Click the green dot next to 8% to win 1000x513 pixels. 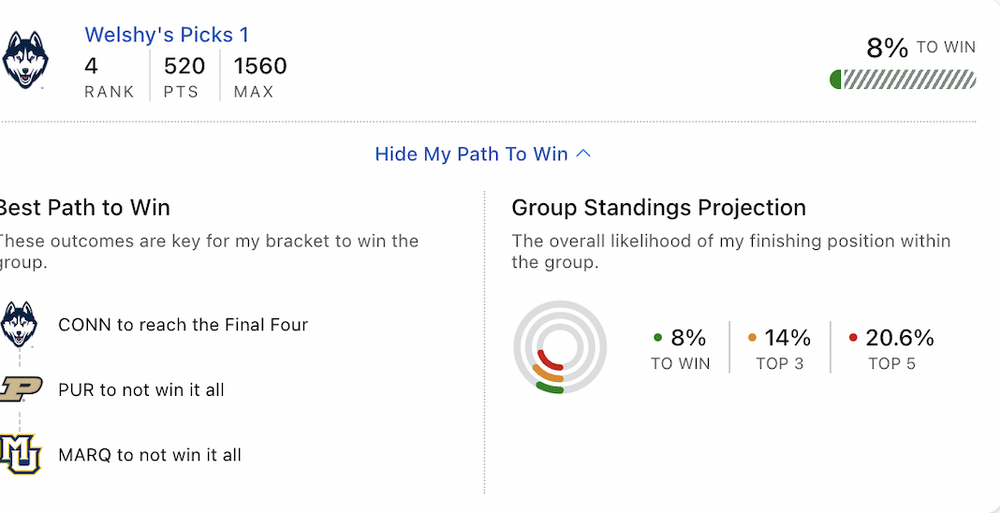pyautogui.click(x=657, y=337)
